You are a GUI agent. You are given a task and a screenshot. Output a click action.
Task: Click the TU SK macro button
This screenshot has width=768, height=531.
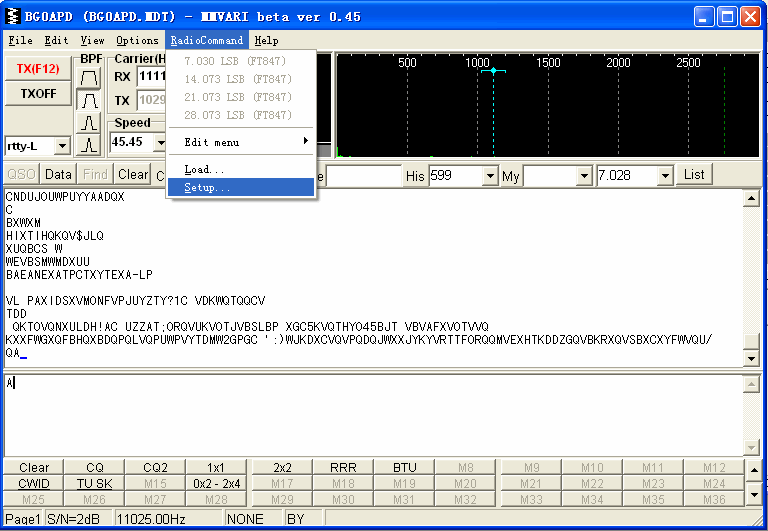[95, 483]
